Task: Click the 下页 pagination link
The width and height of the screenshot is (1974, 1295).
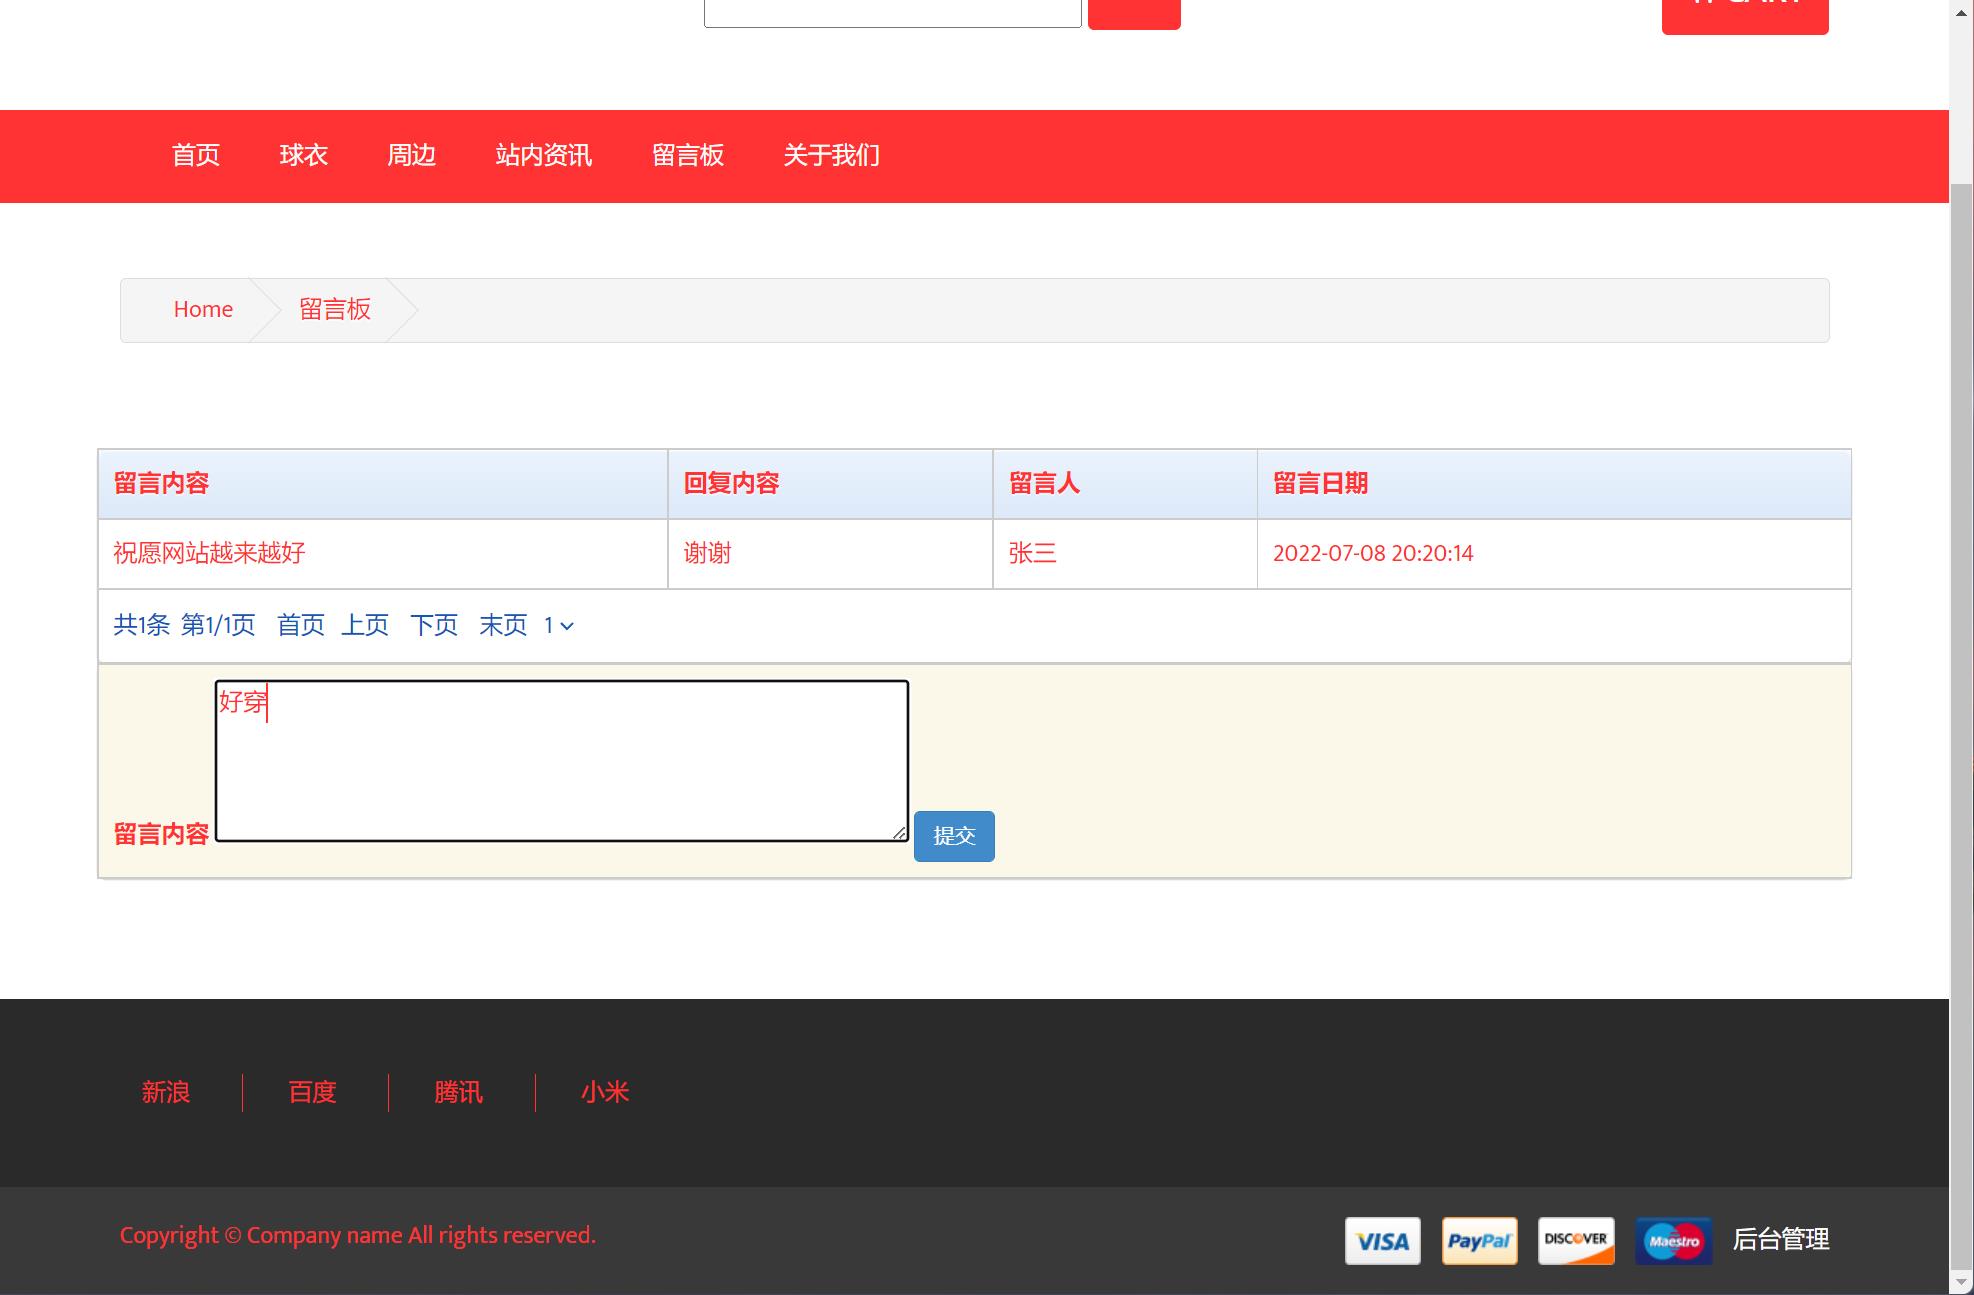Action: [433, 626]
